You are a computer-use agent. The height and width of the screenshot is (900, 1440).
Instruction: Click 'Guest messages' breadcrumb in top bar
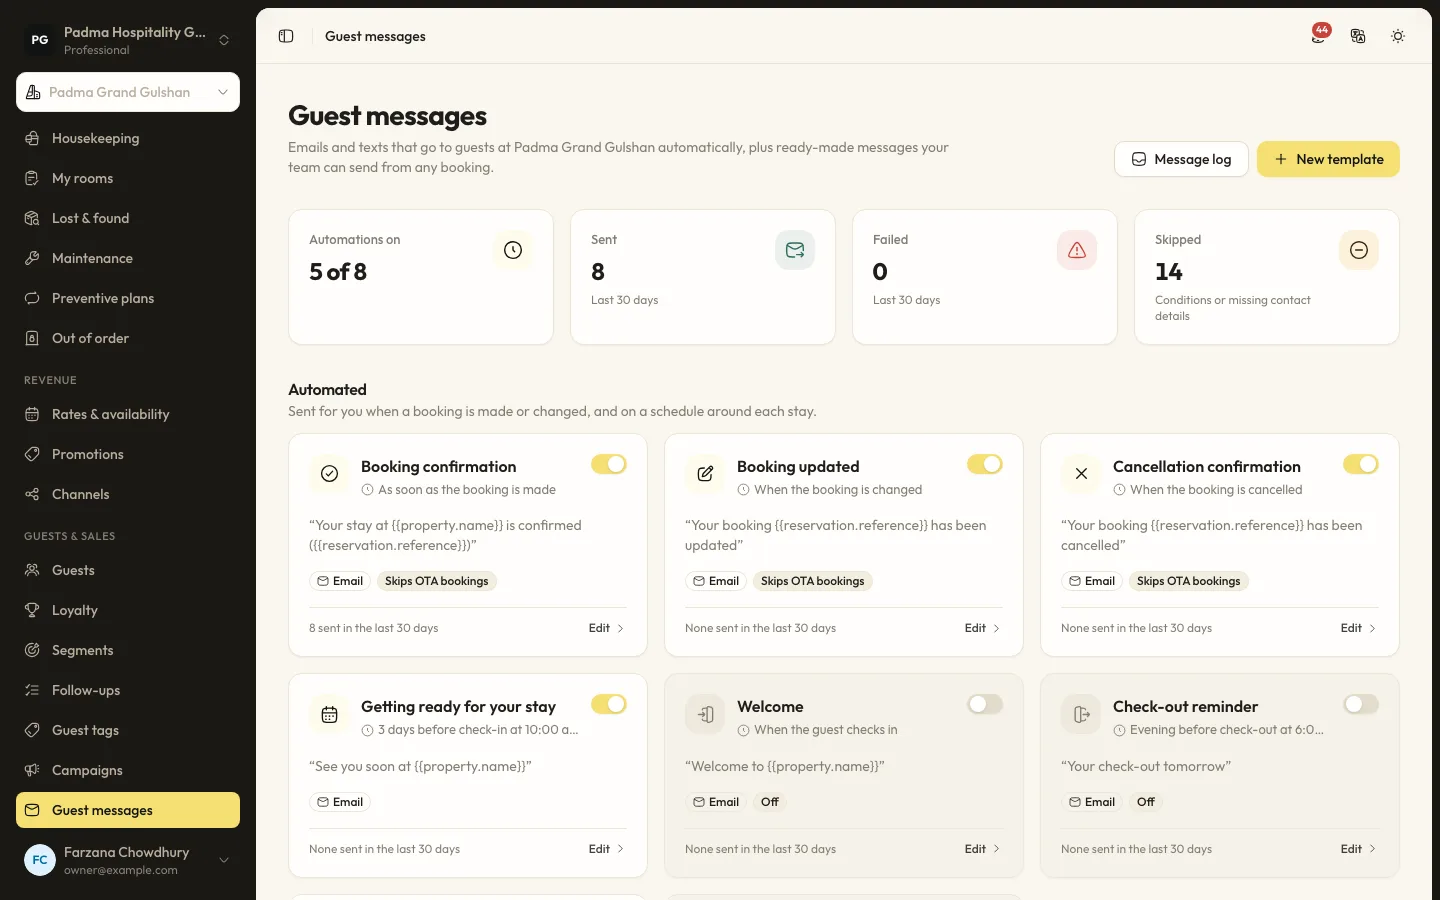[375, 36]
